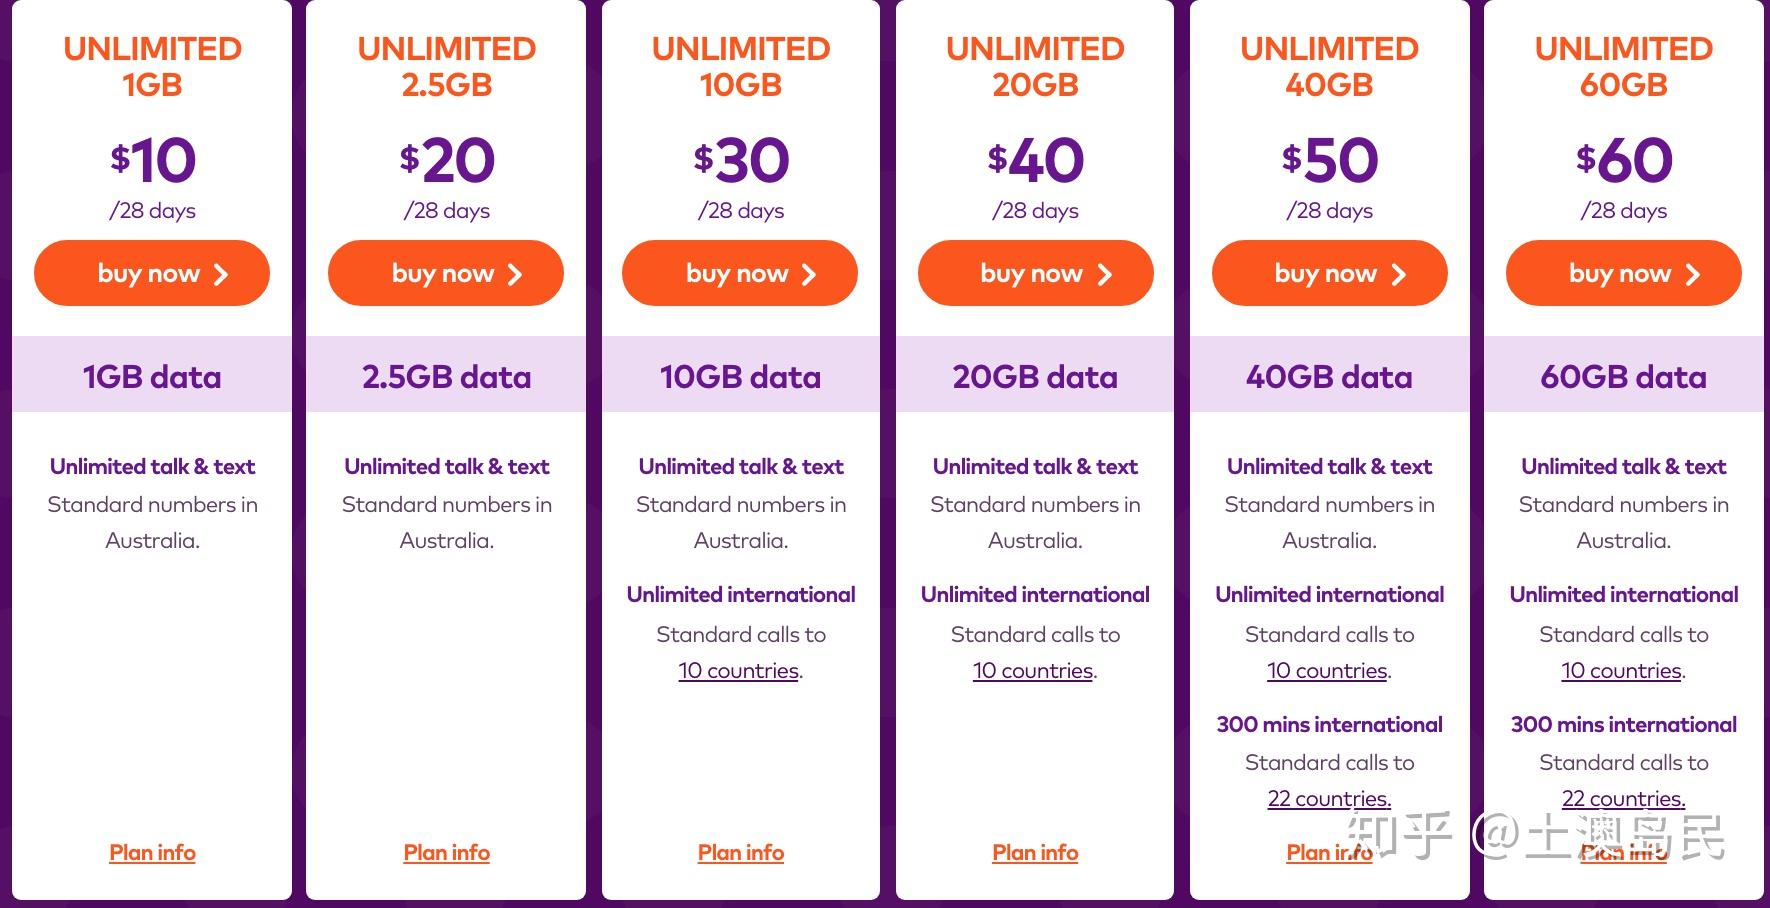Open 10 countries link in 60GB plan
Screen dimensions: 1770x908
coord(1621,671)
